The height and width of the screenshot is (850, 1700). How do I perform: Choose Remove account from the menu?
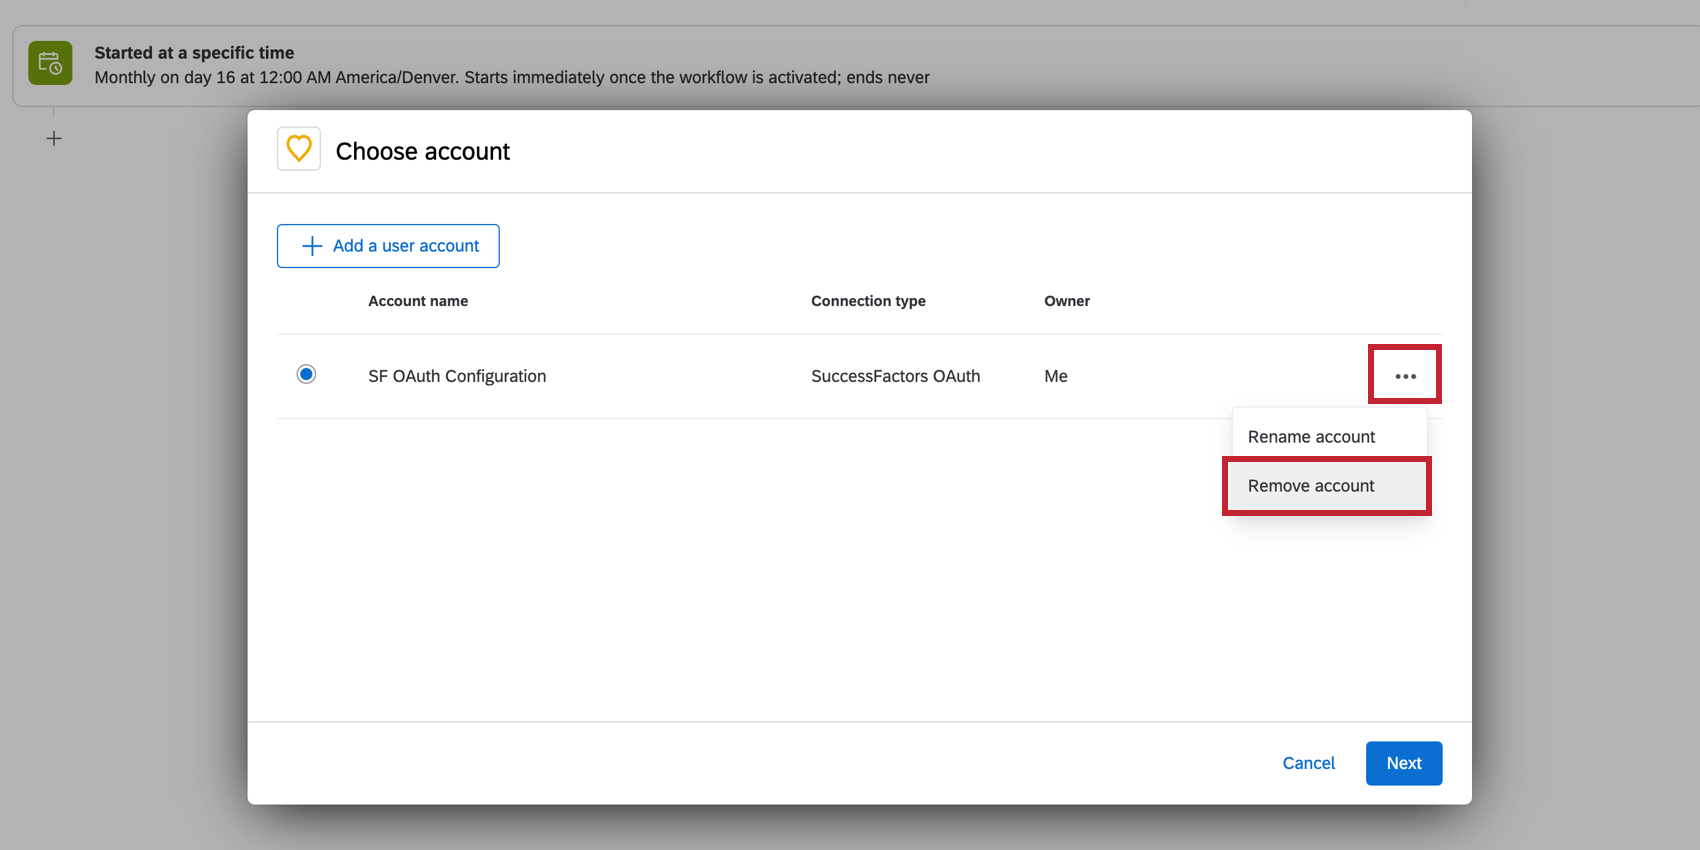point(1311,486)
